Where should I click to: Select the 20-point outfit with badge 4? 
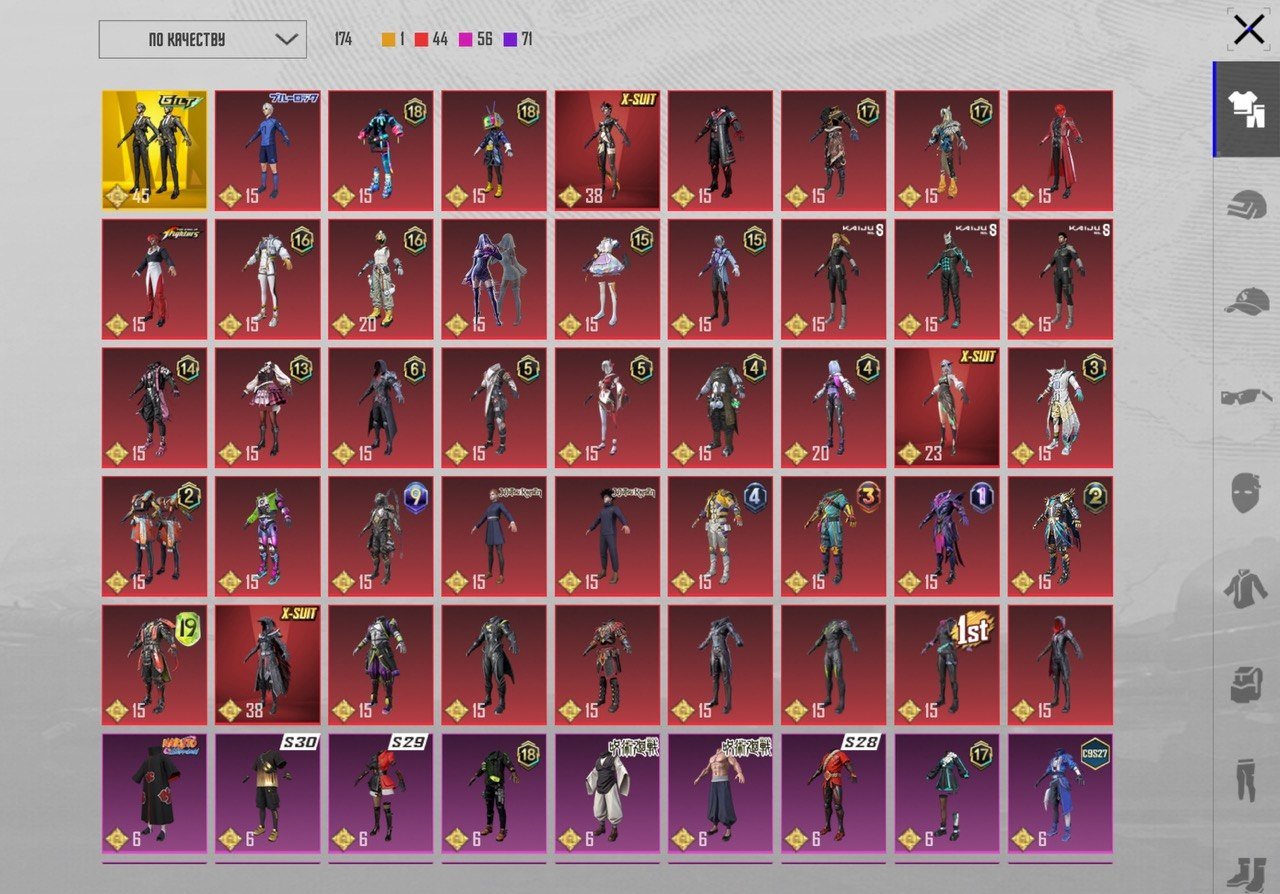tap(833, 407)
